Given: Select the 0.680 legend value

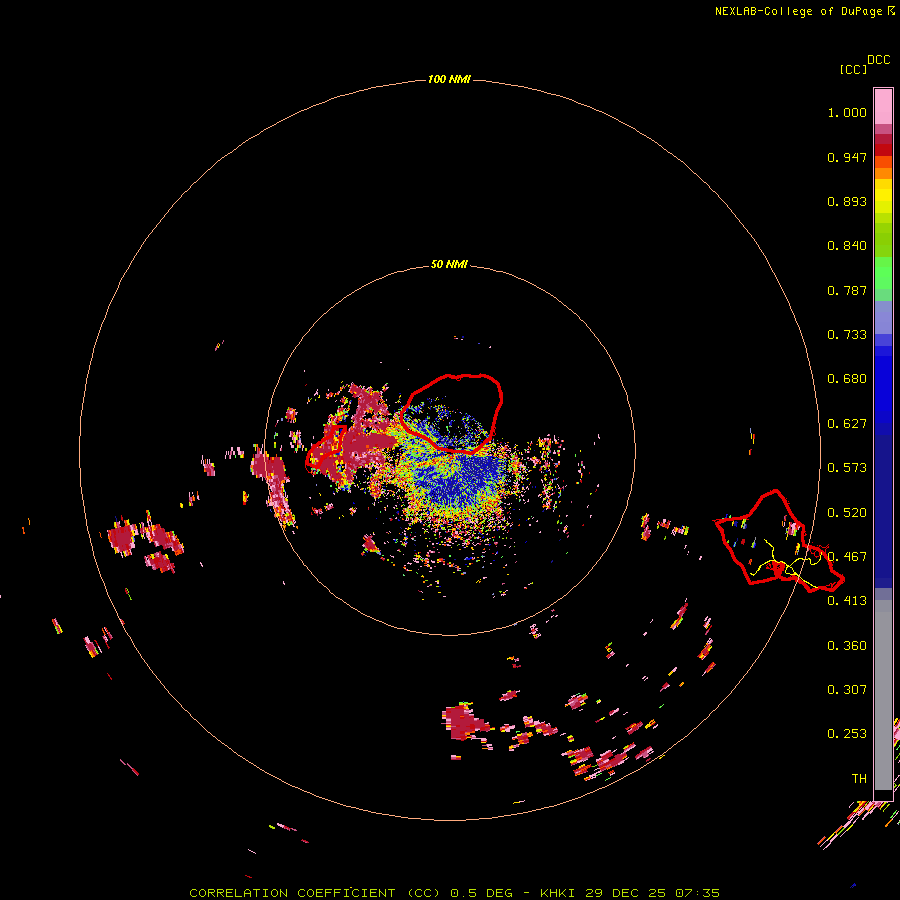Looking at the screenshot, I should click(x=847, y=379).
